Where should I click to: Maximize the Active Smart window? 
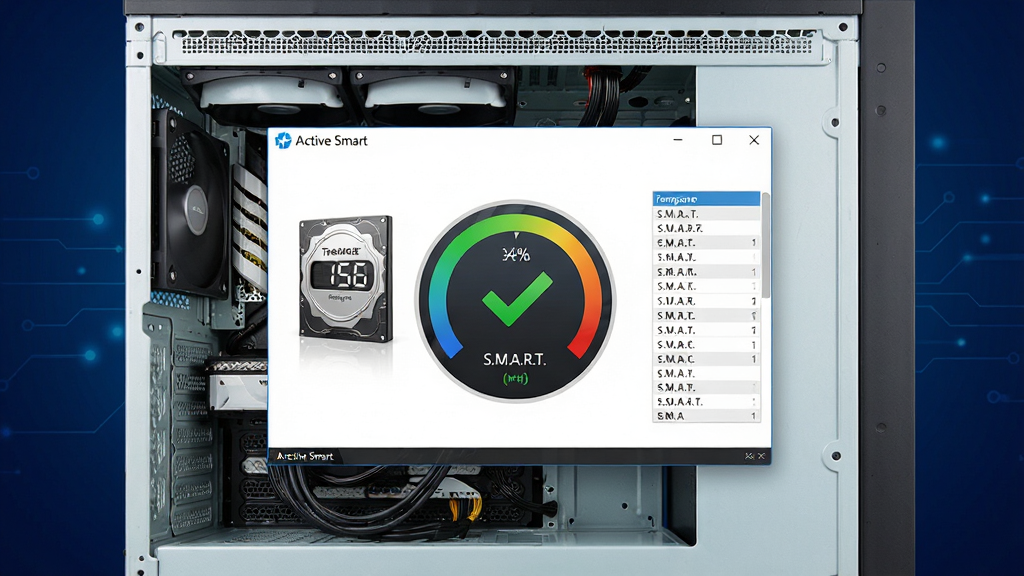[717, 140]
